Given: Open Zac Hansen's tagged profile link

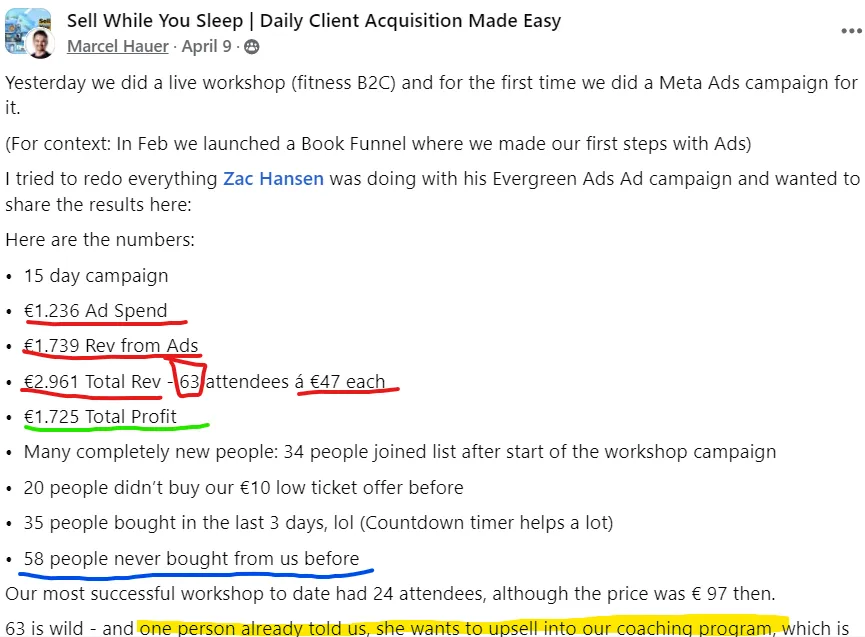Looking at the screenshot, I should coord(273,179).
